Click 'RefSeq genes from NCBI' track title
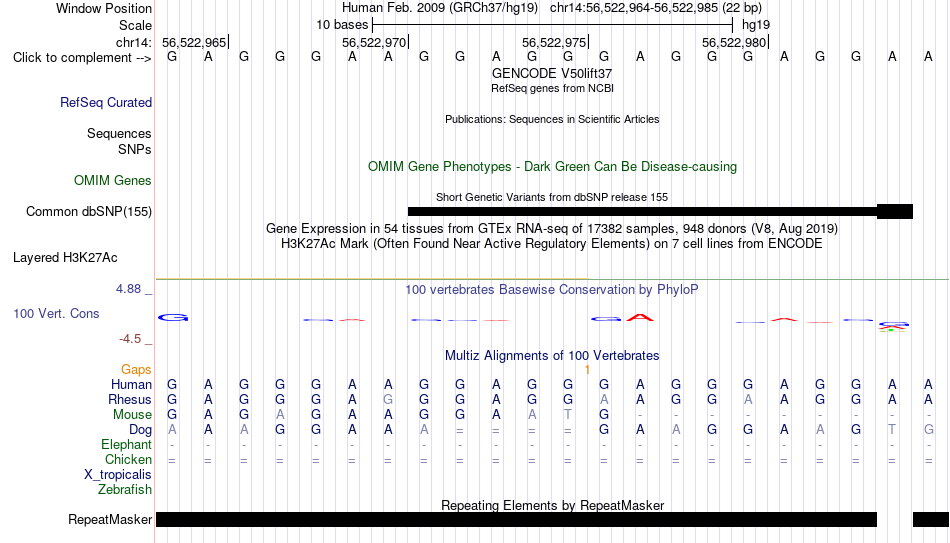 click(552, 88)
